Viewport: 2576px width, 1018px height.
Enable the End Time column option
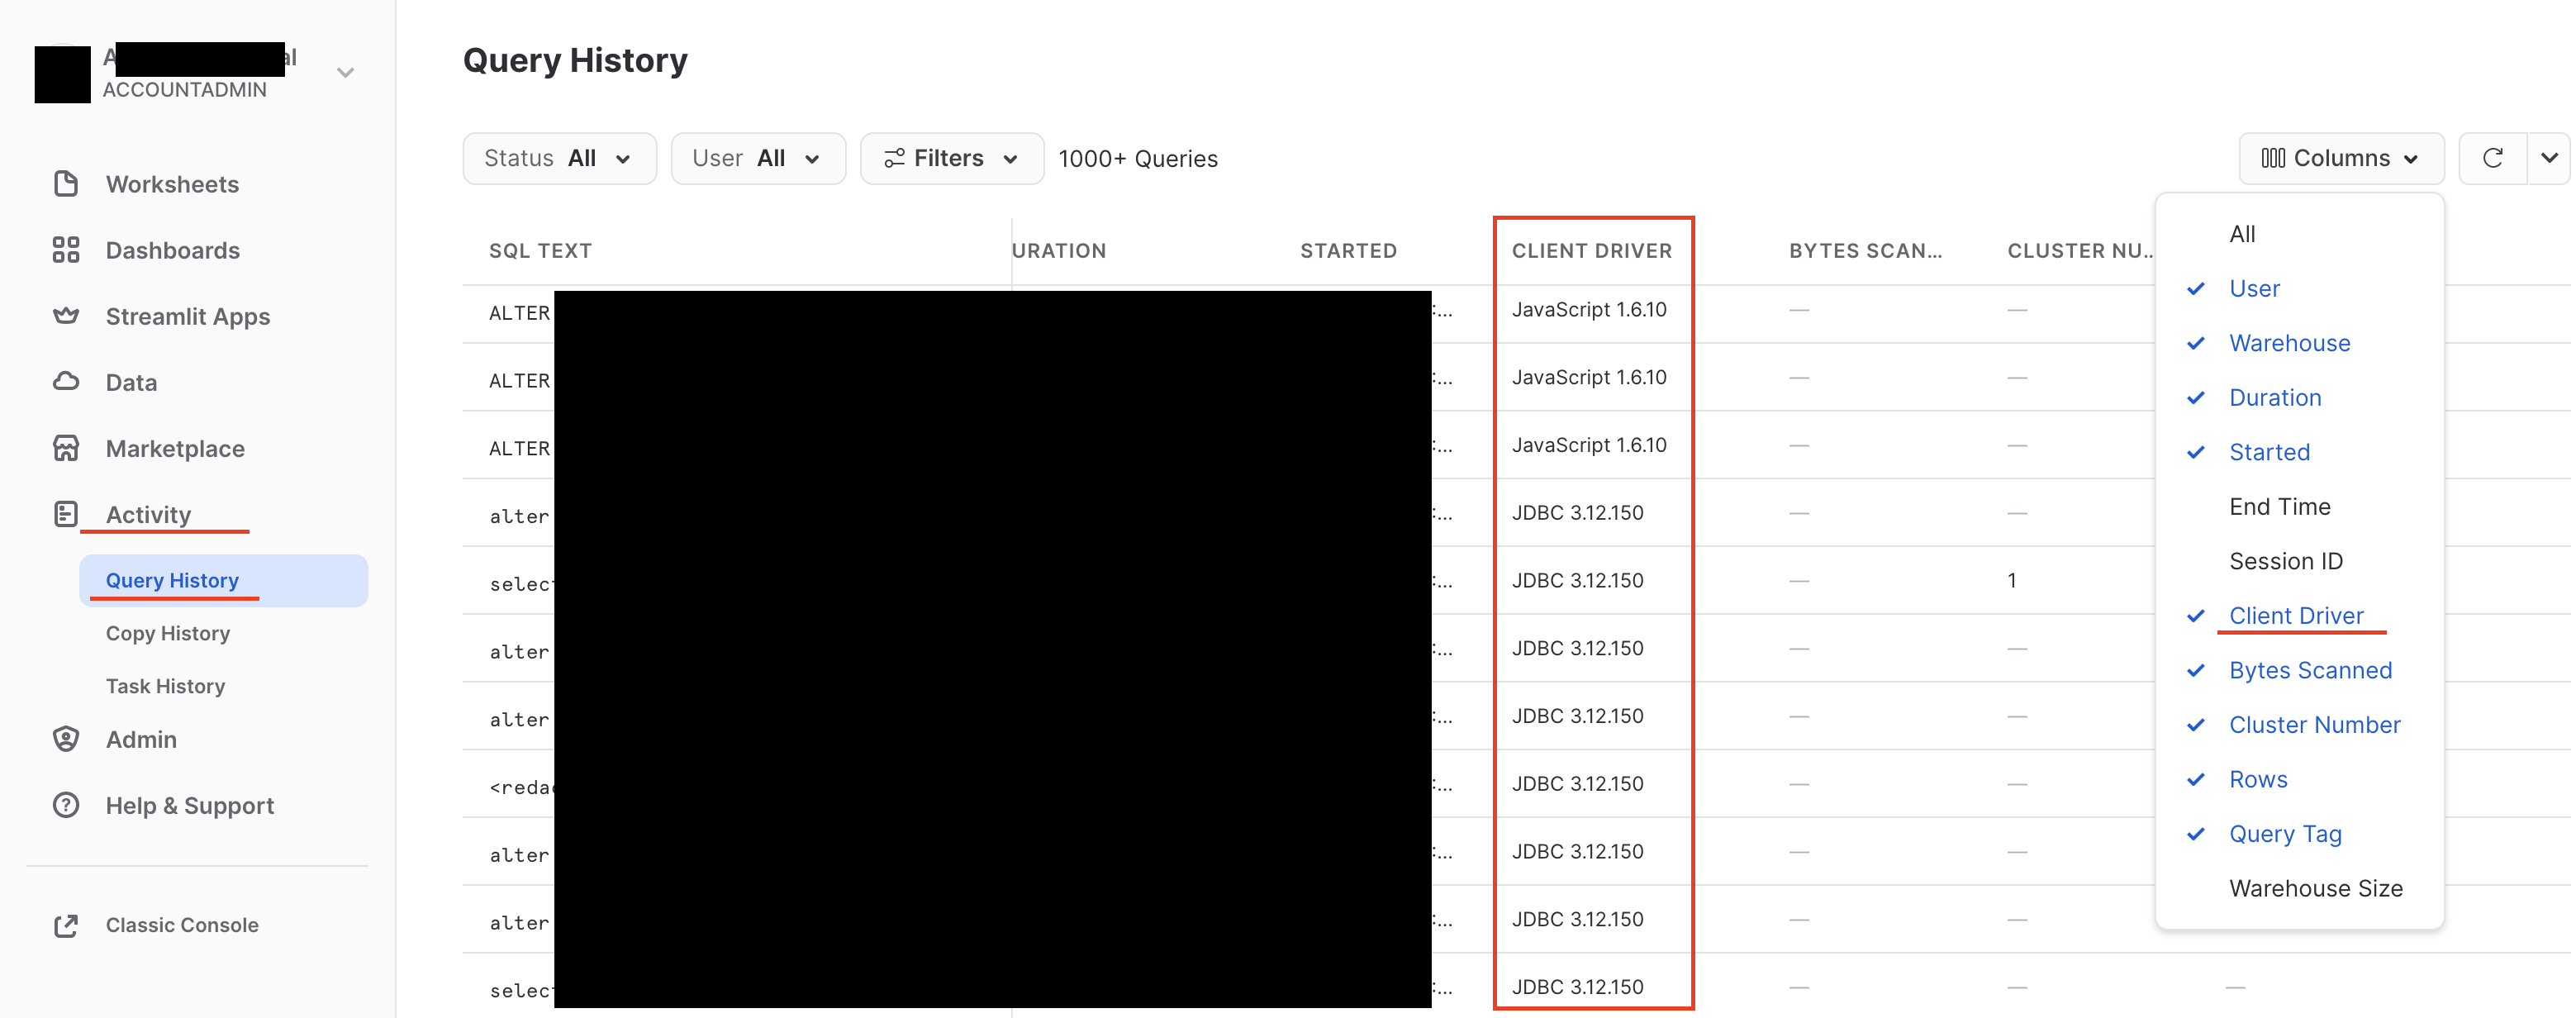[2279, 507]
